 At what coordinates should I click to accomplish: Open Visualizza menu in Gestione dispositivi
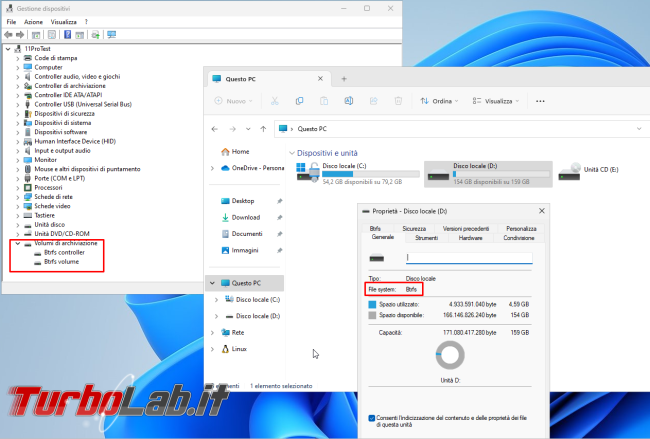(x=63, y=22)
